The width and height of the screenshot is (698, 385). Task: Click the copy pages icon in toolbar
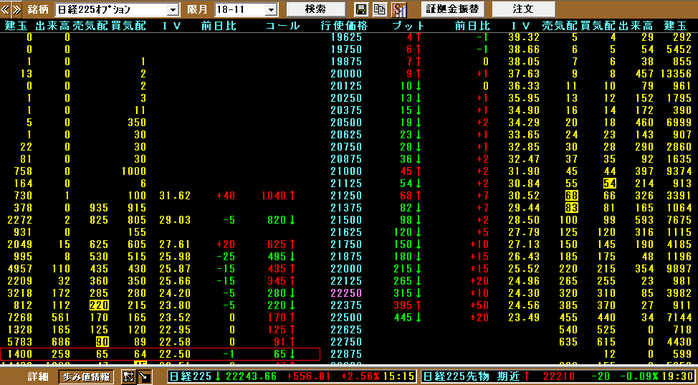pos(379,9)
